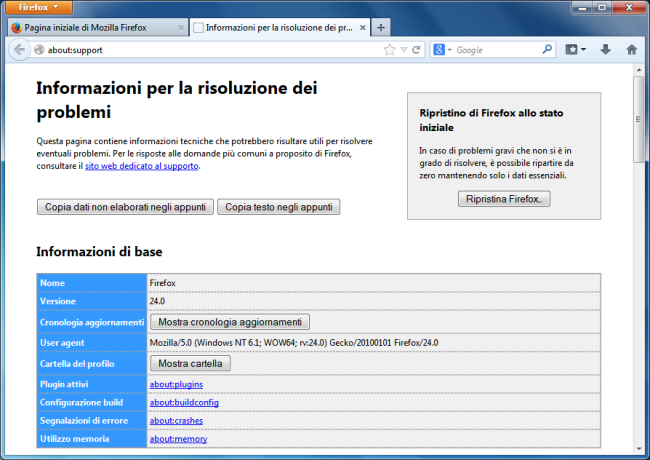Go to the home page icon
The width and height of the screenshot is (650, 460).
pyautogui.click(x=631, y=50)
